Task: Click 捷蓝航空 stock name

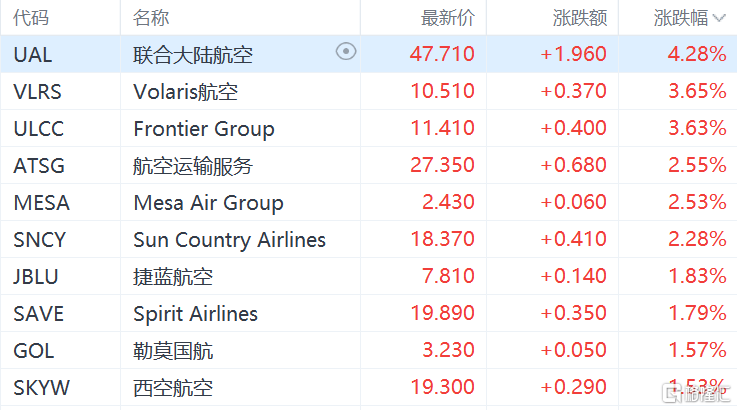Action: [173, 276]
